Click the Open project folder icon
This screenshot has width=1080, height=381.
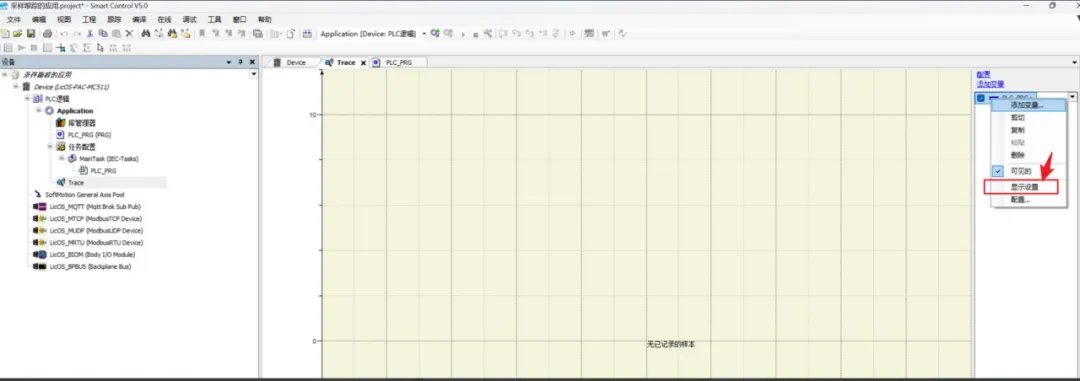18,33
